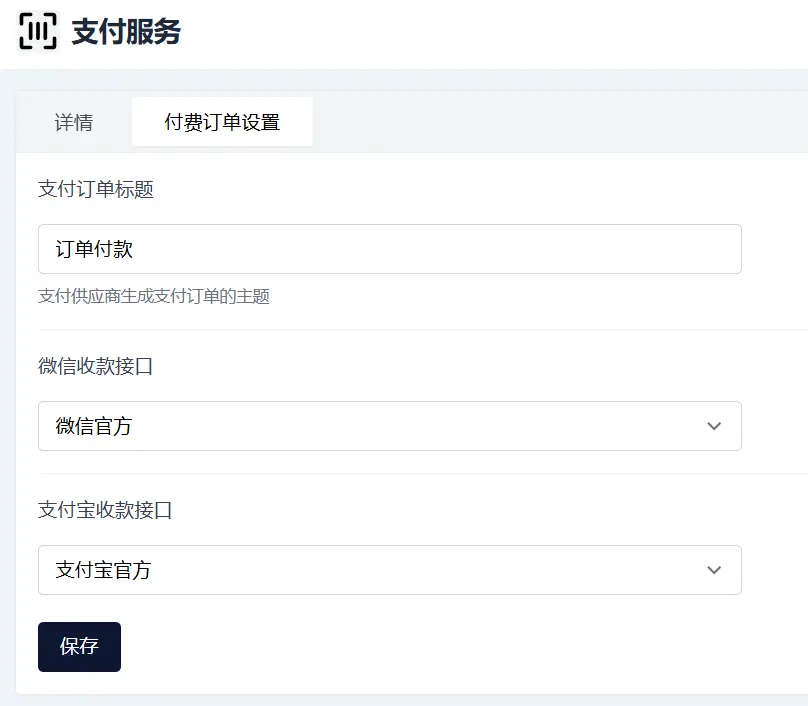Open the 微信收款接口 combo box
808x706 pixels.
coord(389,426)
